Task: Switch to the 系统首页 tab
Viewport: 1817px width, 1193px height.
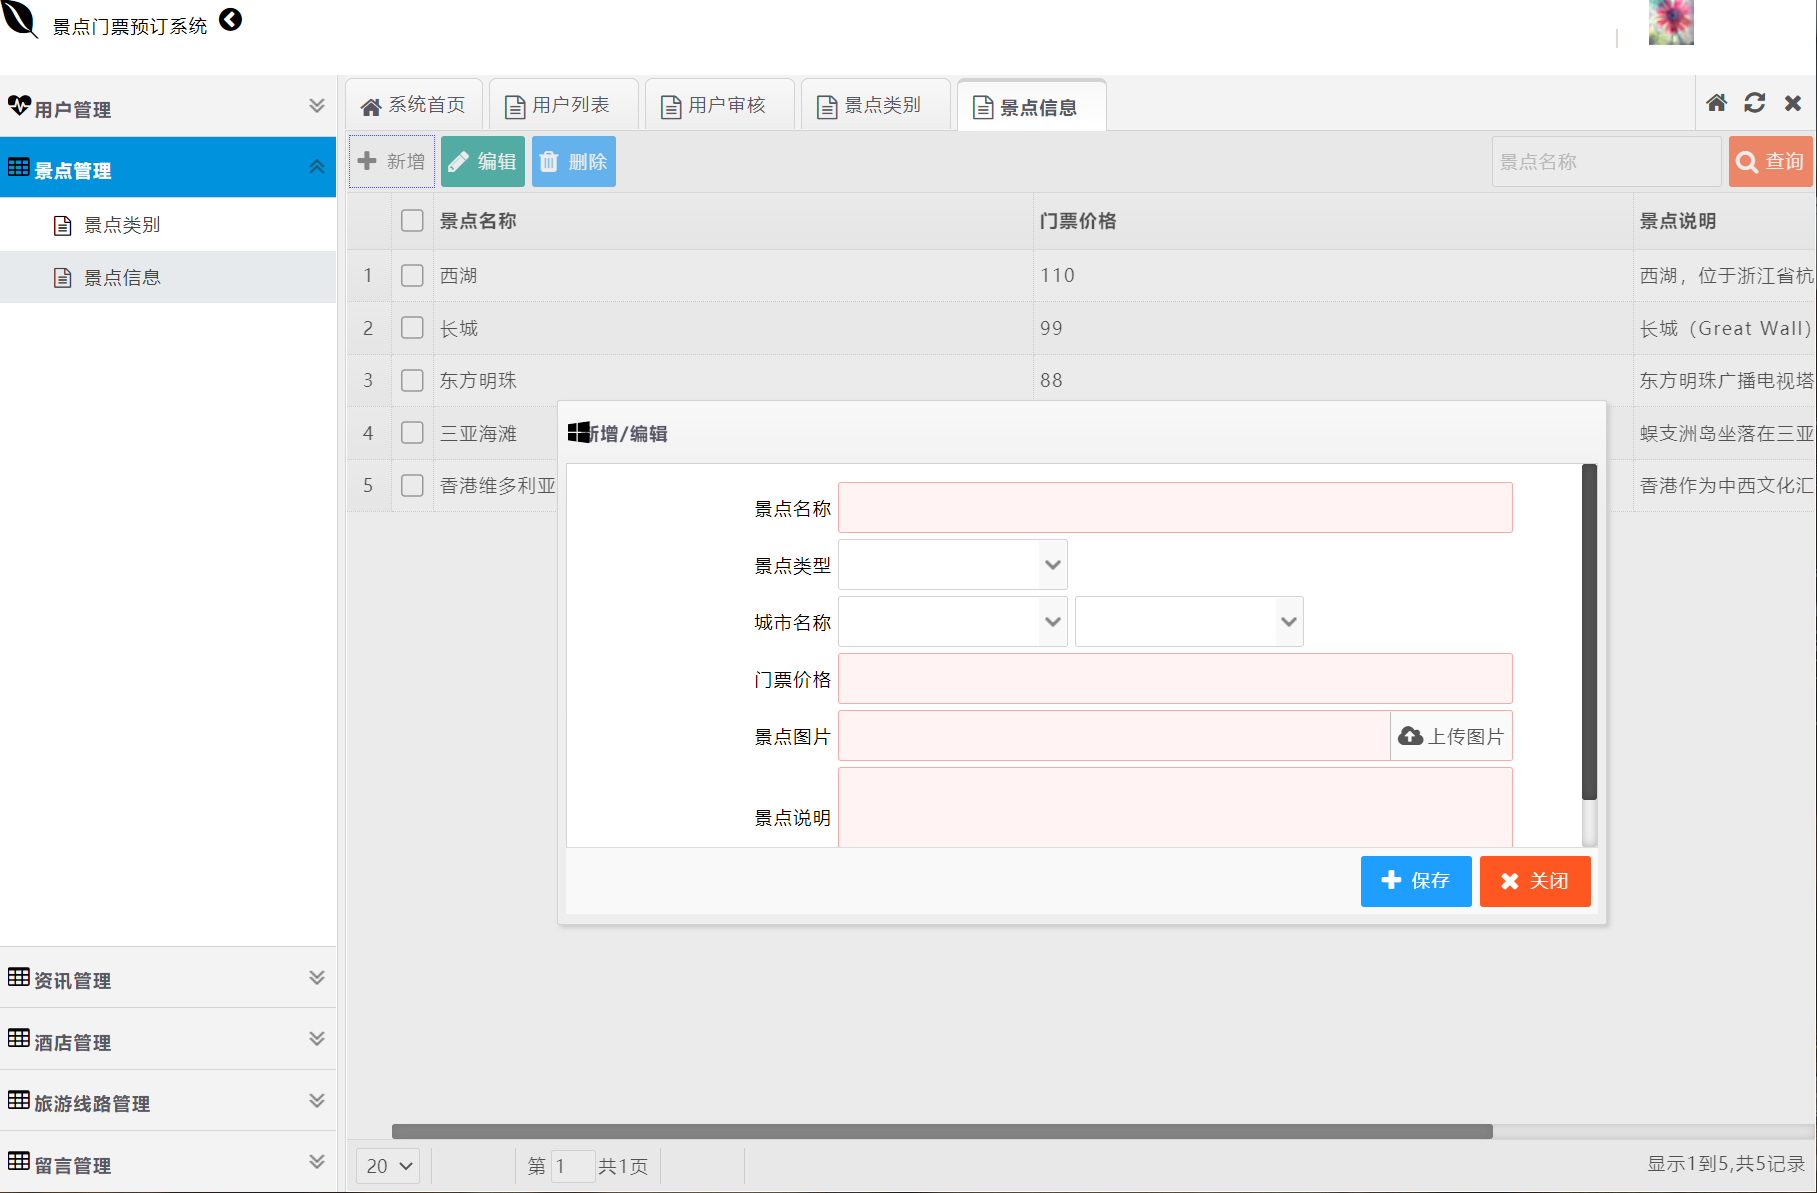Action: 413,104
